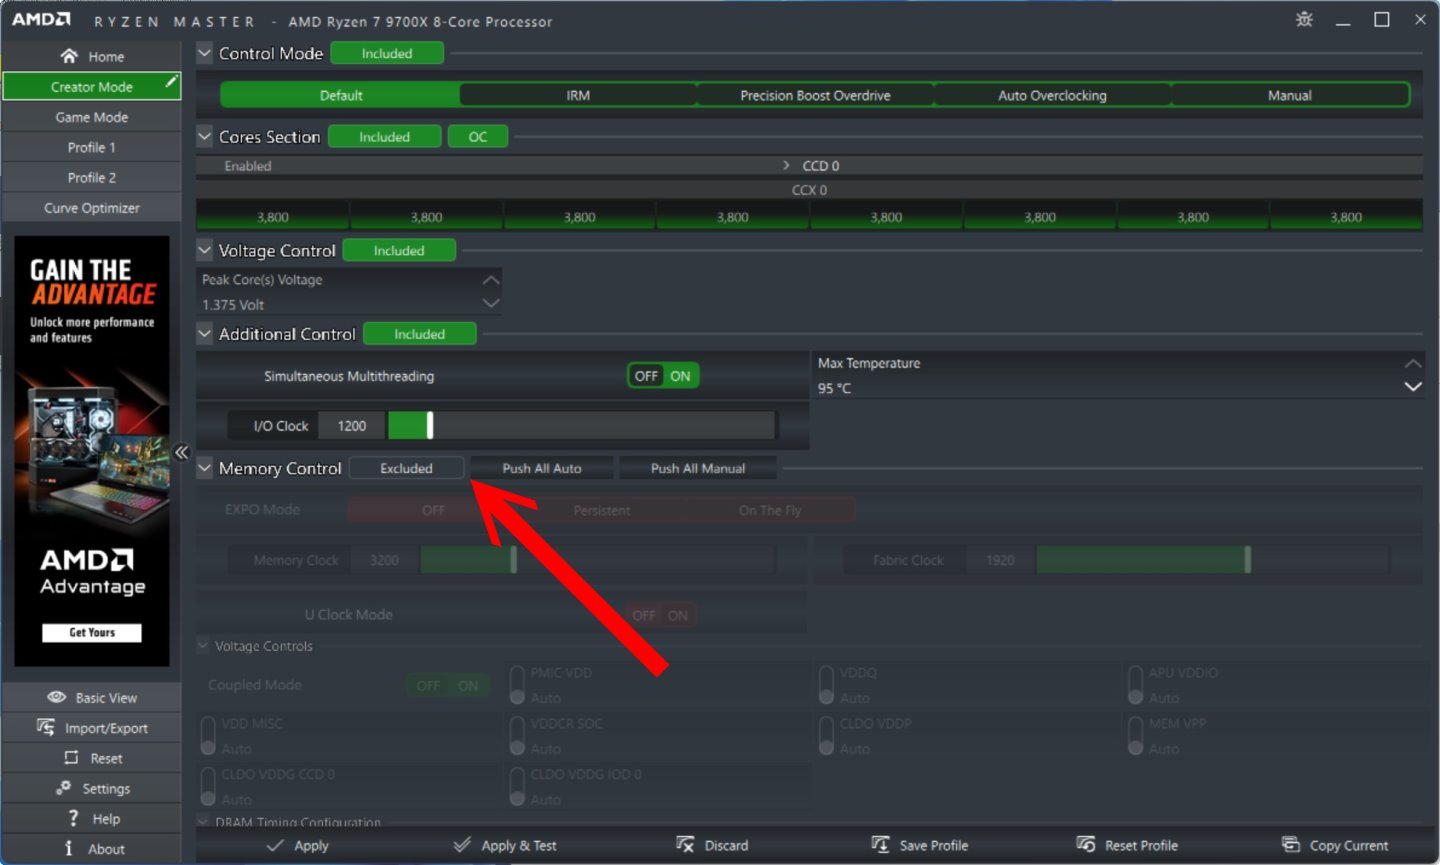Click the Home icon in sidebar

point(68,56)
